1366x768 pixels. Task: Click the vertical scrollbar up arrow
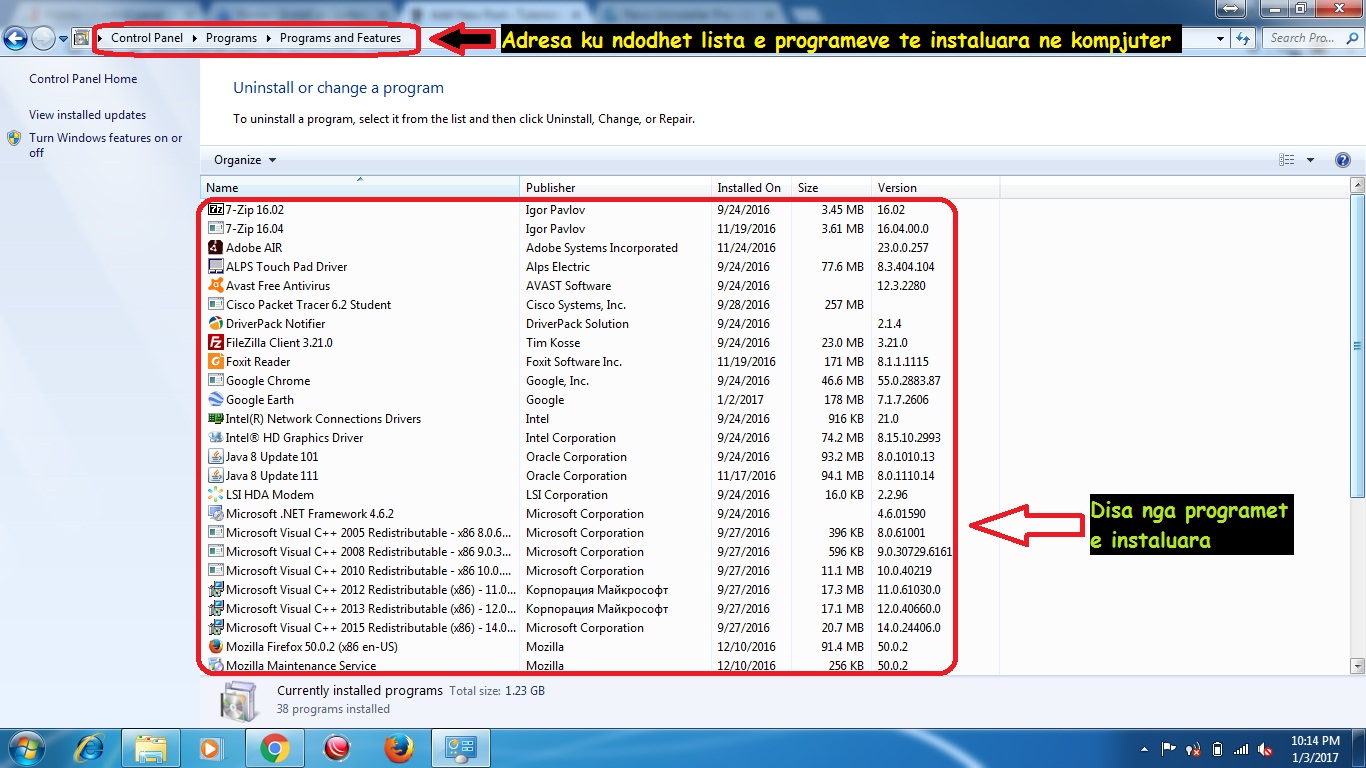click(1357, 186)
